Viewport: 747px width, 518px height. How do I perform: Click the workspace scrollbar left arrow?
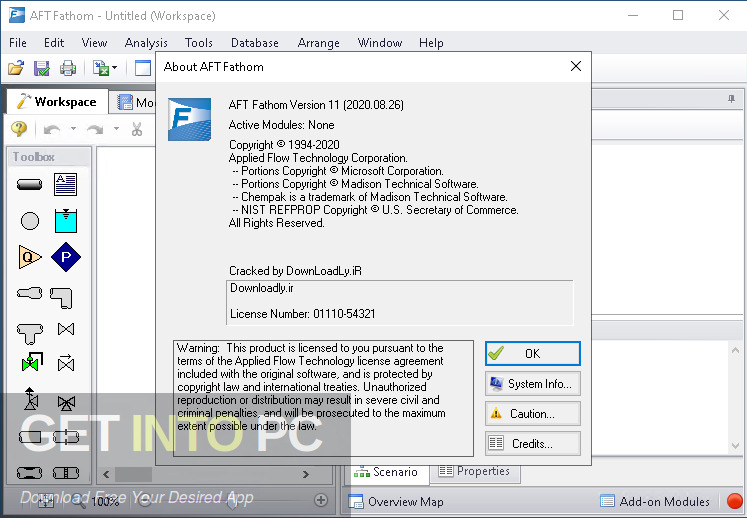[x=106, y=474]
